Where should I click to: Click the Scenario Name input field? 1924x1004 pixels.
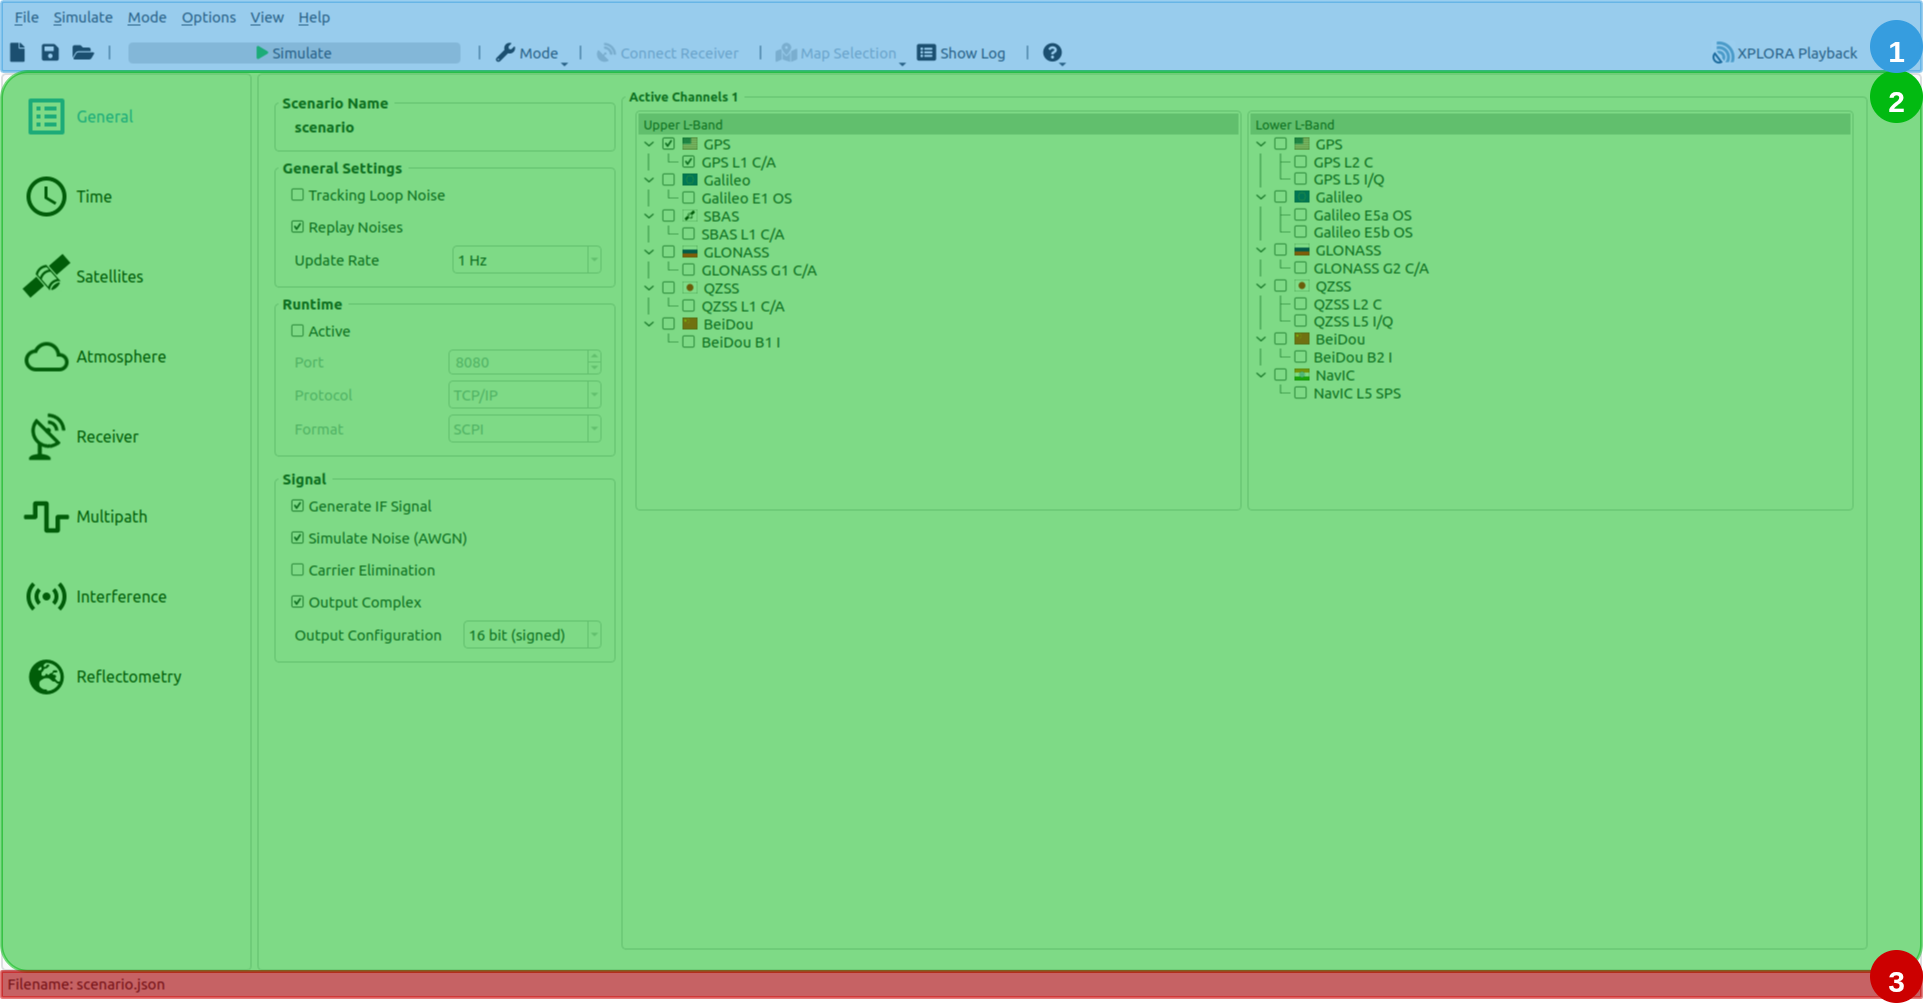point(445,128)
